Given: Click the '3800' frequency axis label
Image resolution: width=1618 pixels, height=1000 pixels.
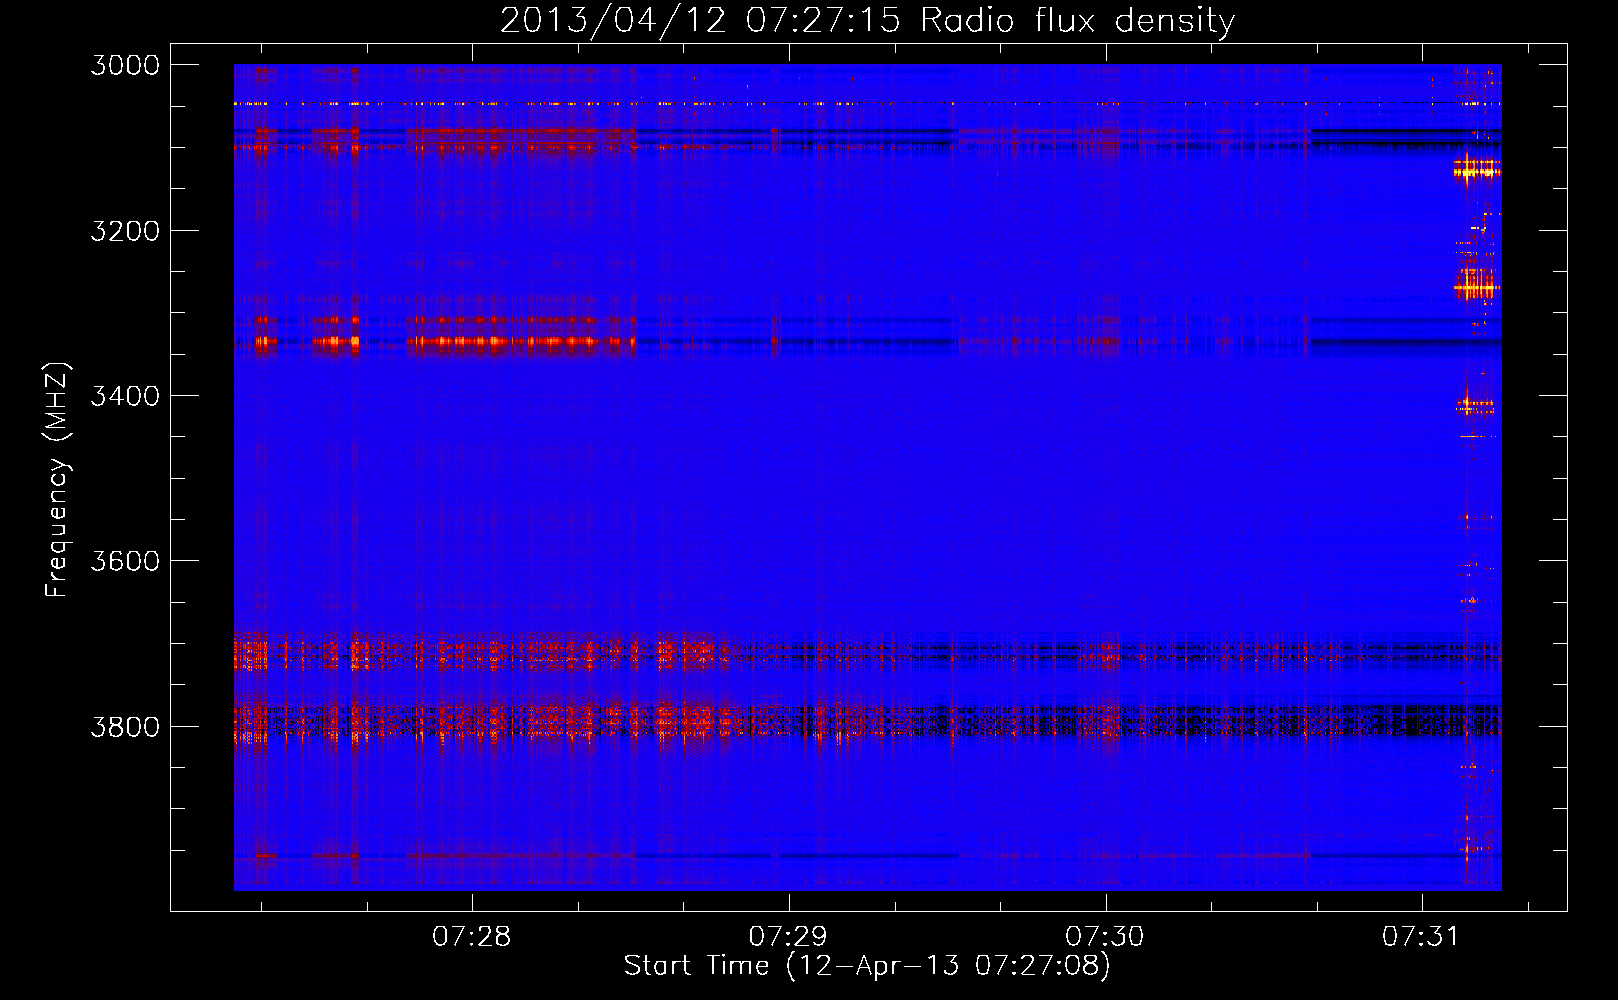Looking at the screenshot, I should pos(125,726).
